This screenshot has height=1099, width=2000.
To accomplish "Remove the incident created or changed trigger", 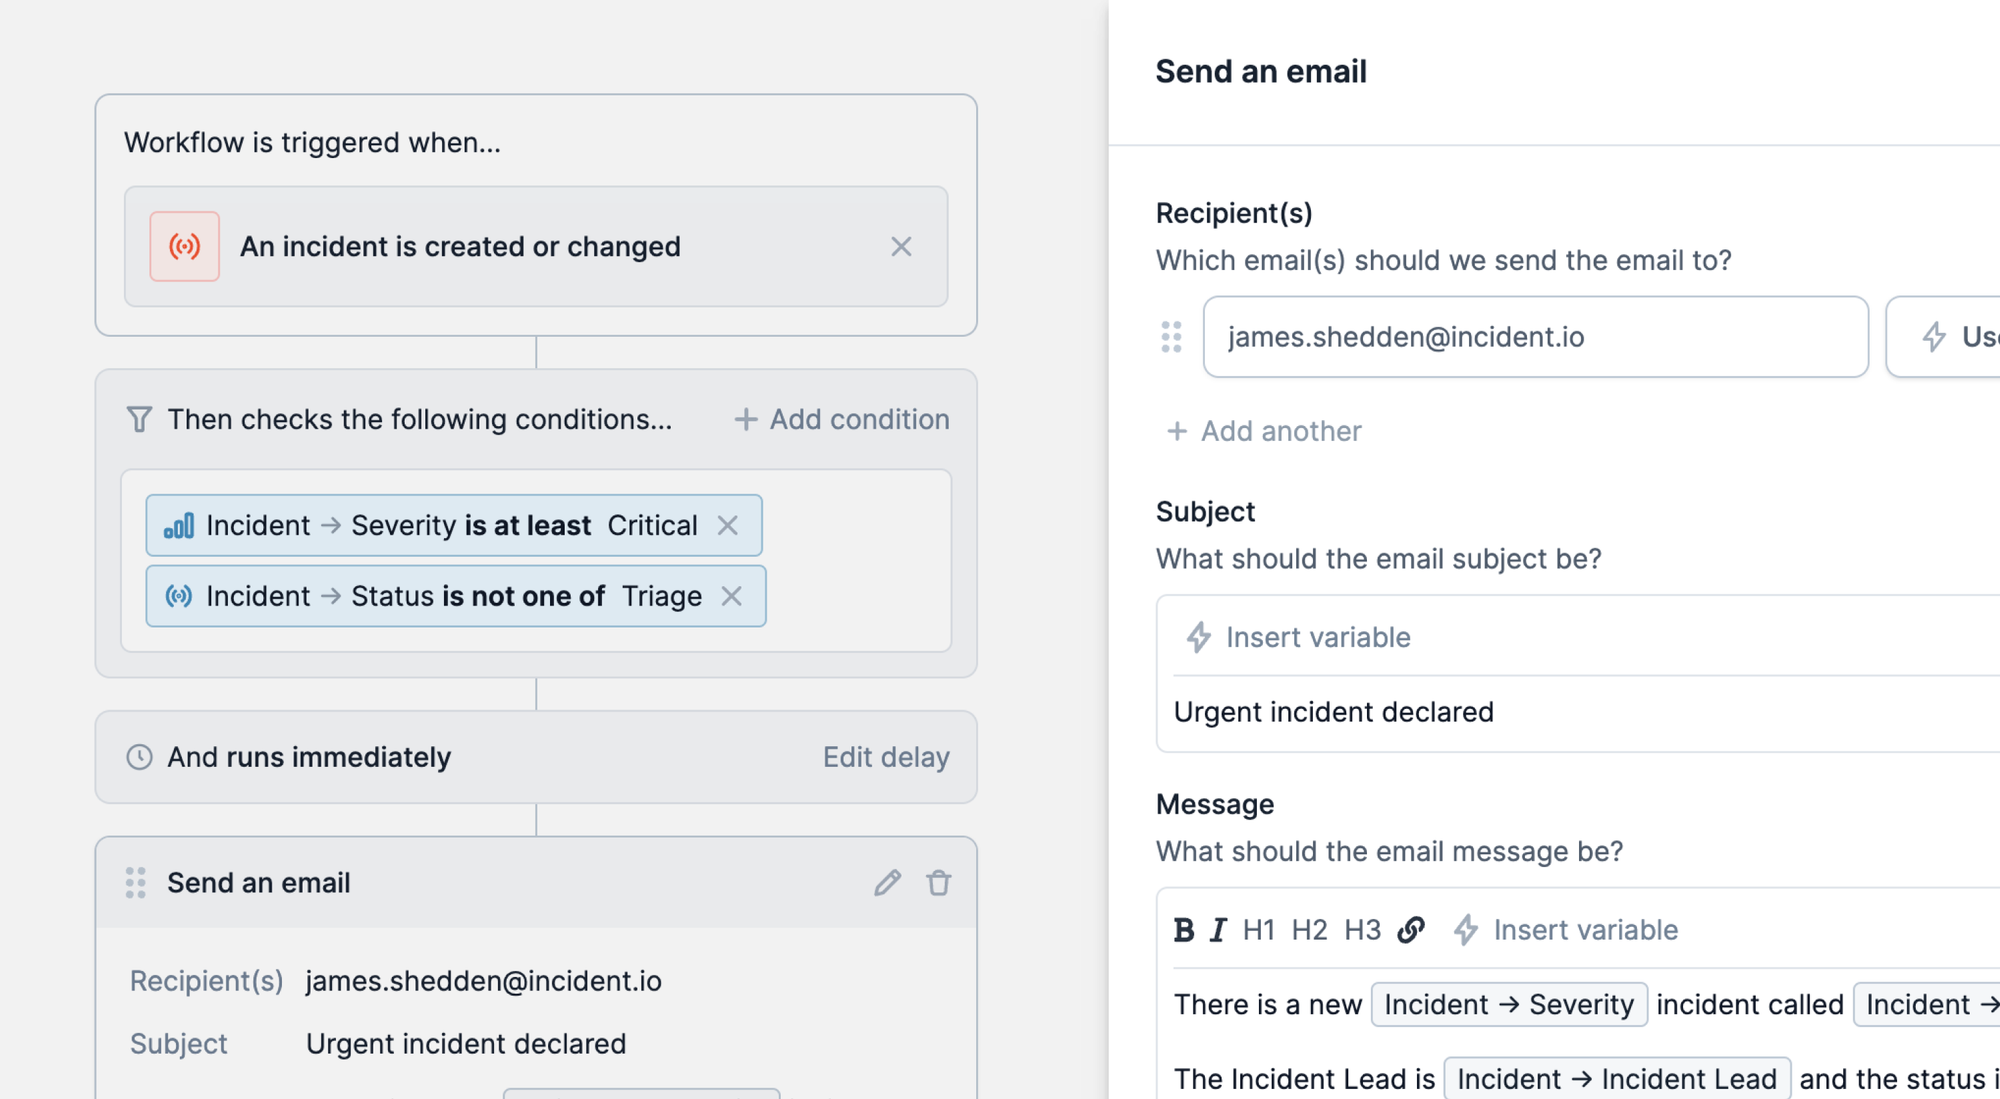I will 901,247.
